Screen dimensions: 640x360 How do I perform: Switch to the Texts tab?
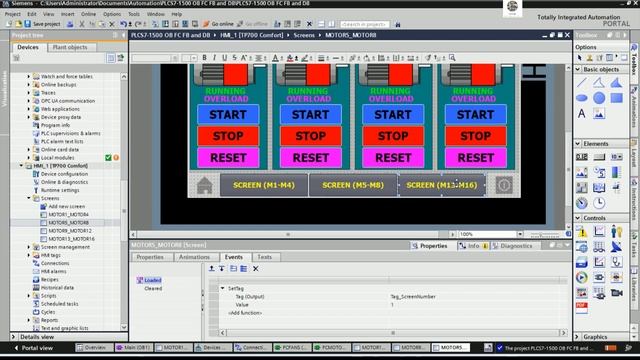pos(264,257)
